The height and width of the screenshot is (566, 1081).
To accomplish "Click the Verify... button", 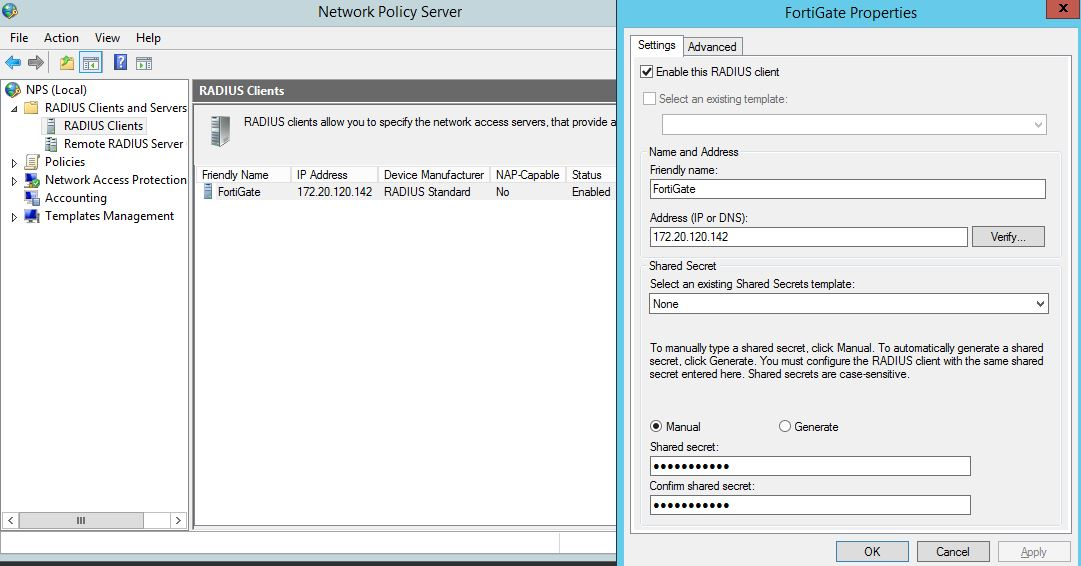I will click(x=1008, y=236).
